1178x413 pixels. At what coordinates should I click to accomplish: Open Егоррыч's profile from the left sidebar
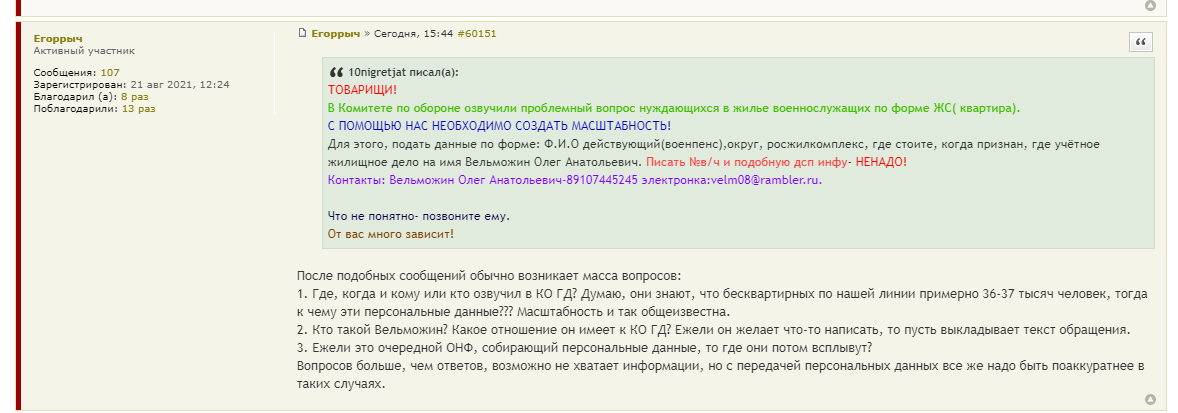[58, 38]
